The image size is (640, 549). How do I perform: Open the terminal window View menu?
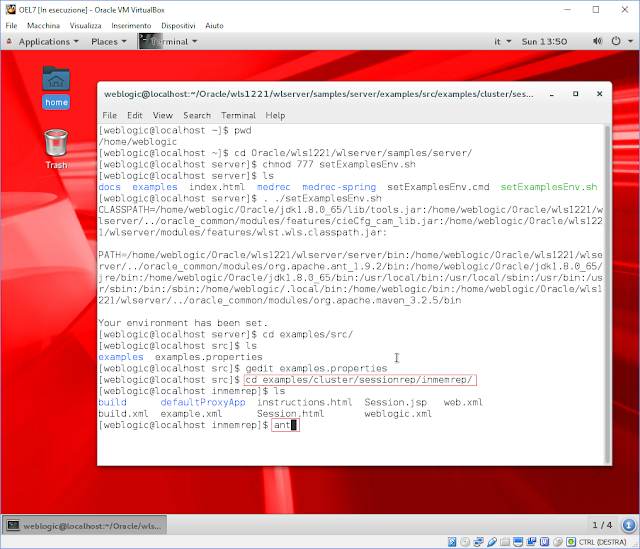tap(163, 116)
